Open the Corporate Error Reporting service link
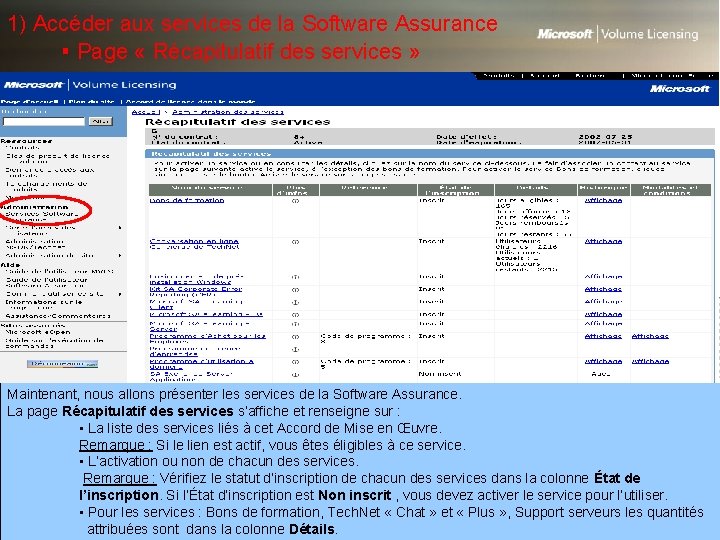The height and width of the screenshot is (540, 720). tap(196, 290)
